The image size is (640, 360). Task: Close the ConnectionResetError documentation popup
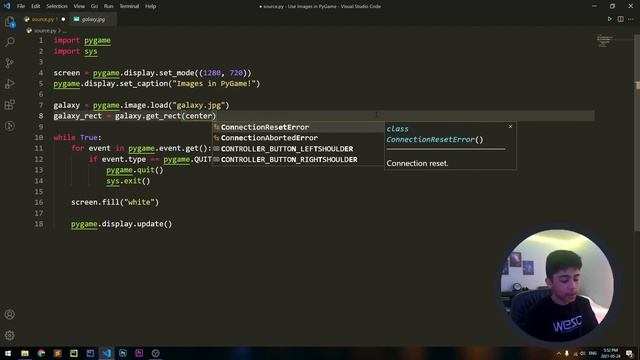pos(510,127)
